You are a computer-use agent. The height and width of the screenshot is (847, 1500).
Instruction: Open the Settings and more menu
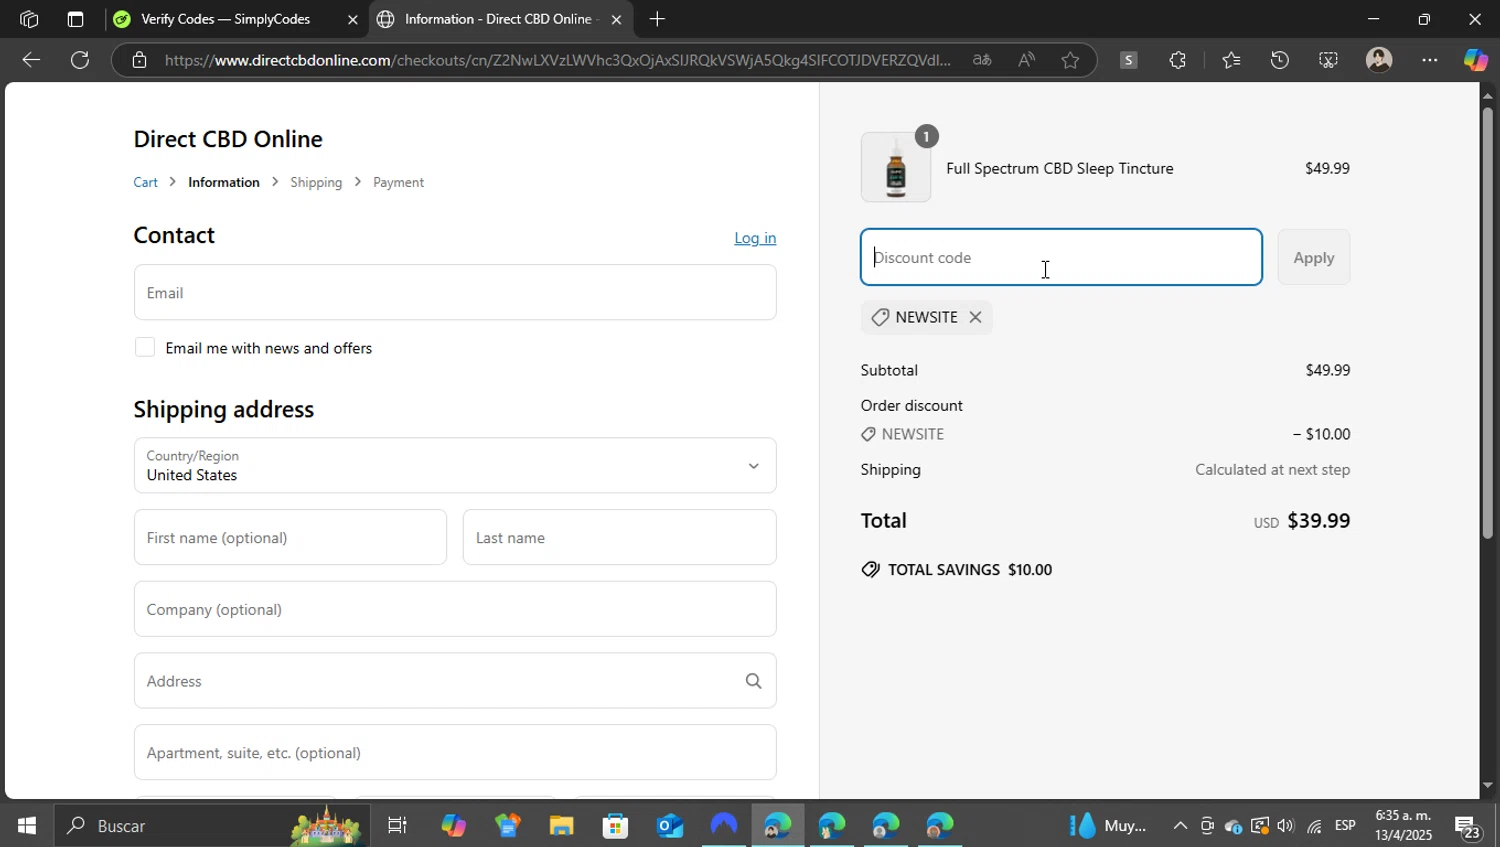[x=1430, y=60]
